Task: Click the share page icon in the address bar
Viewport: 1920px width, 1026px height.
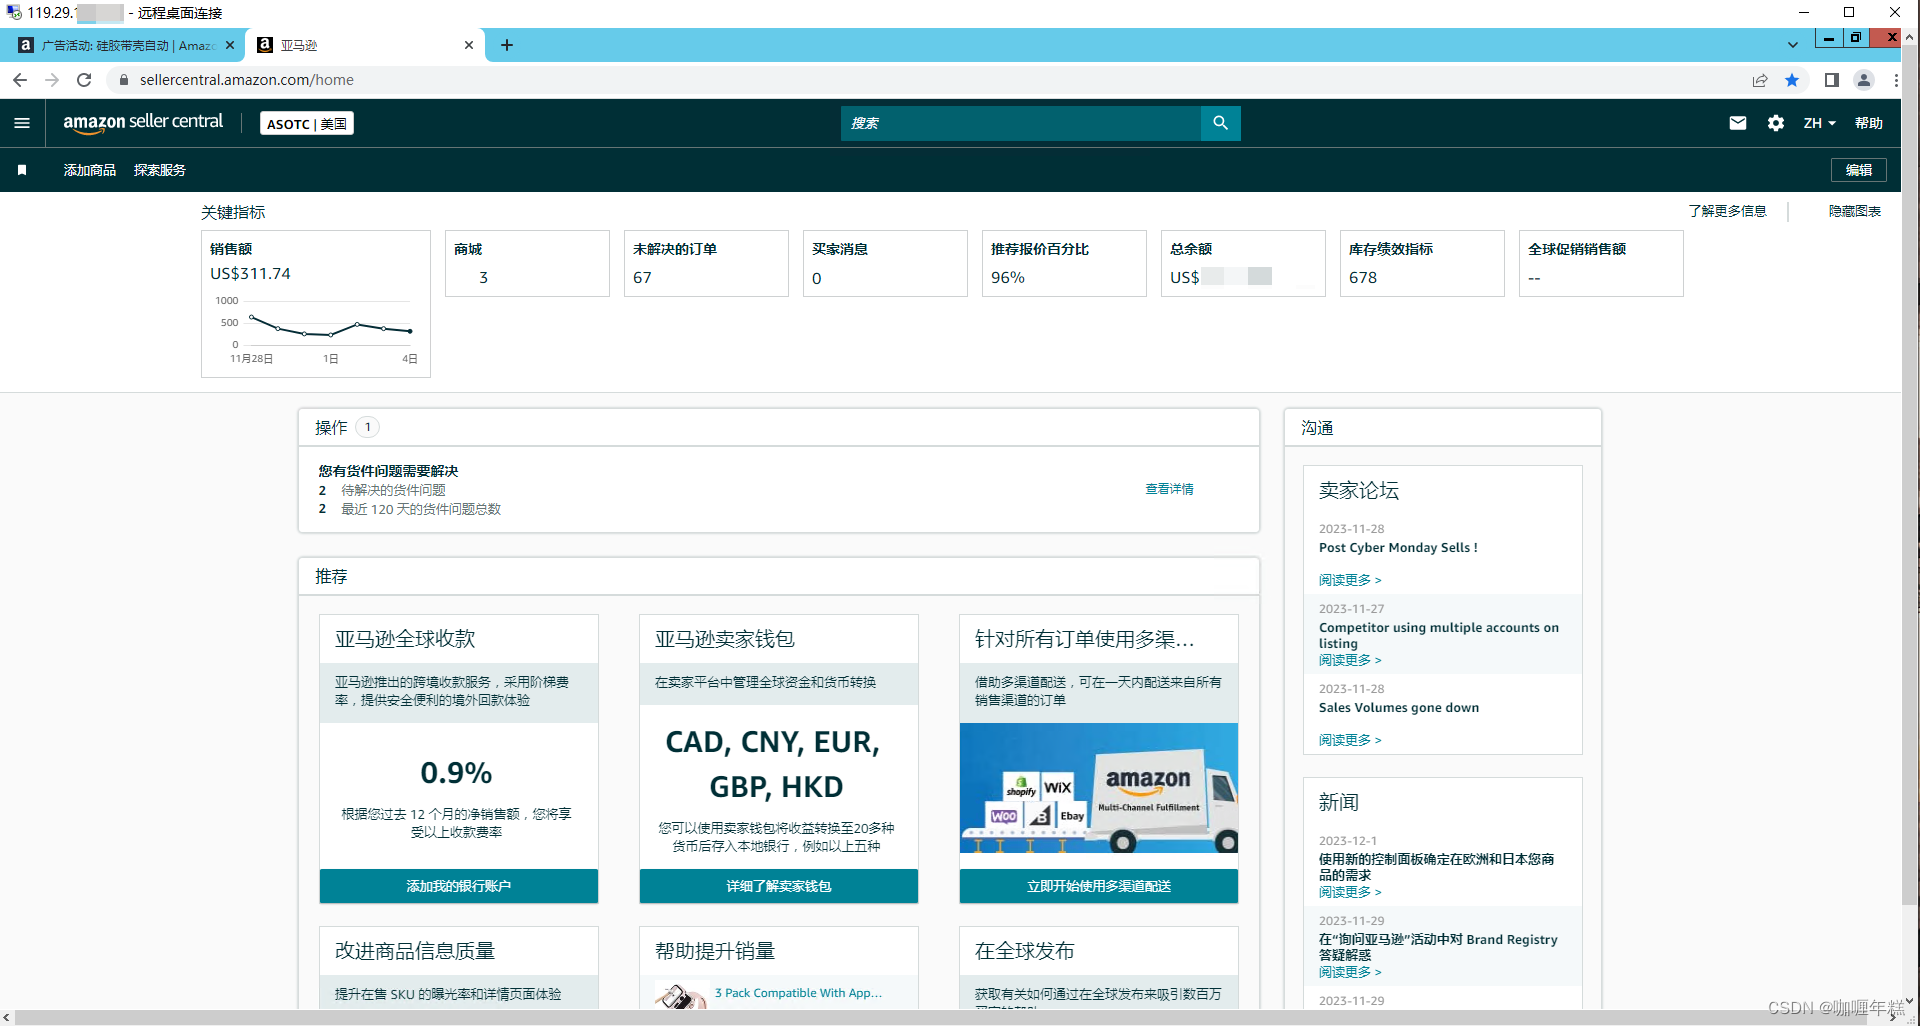Action: 1760,80
